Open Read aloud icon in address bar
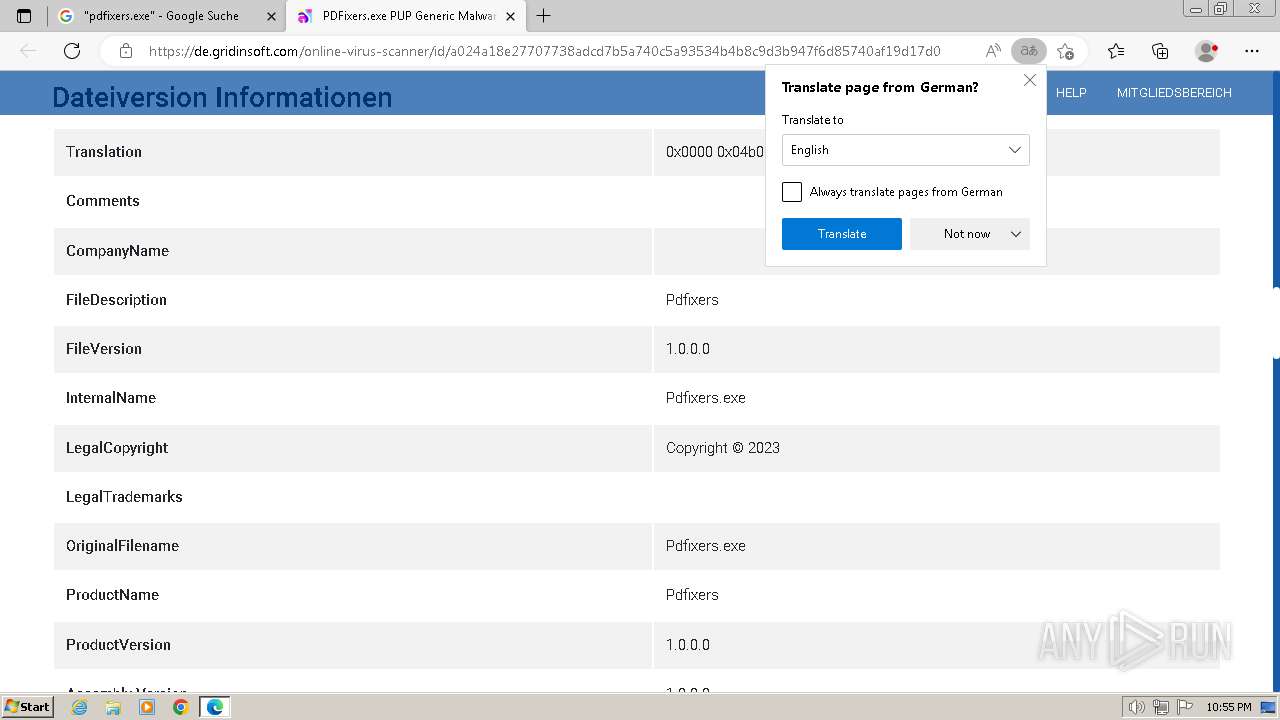 coord(993,51)
